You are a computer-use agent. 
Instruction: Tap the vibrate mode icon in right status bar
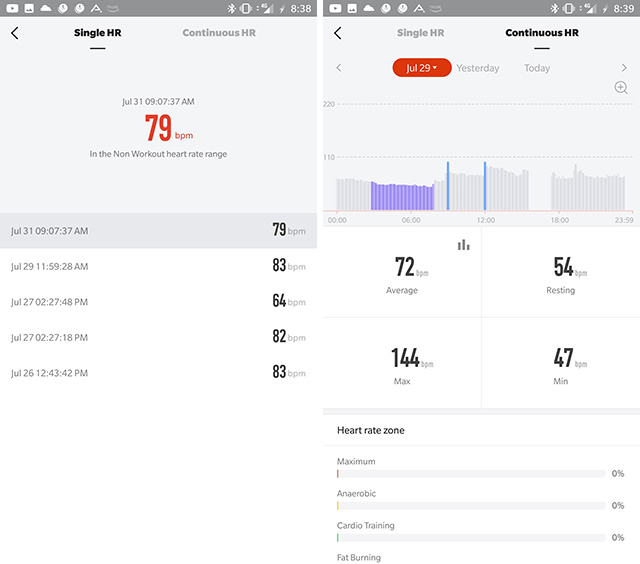[568, 8]
